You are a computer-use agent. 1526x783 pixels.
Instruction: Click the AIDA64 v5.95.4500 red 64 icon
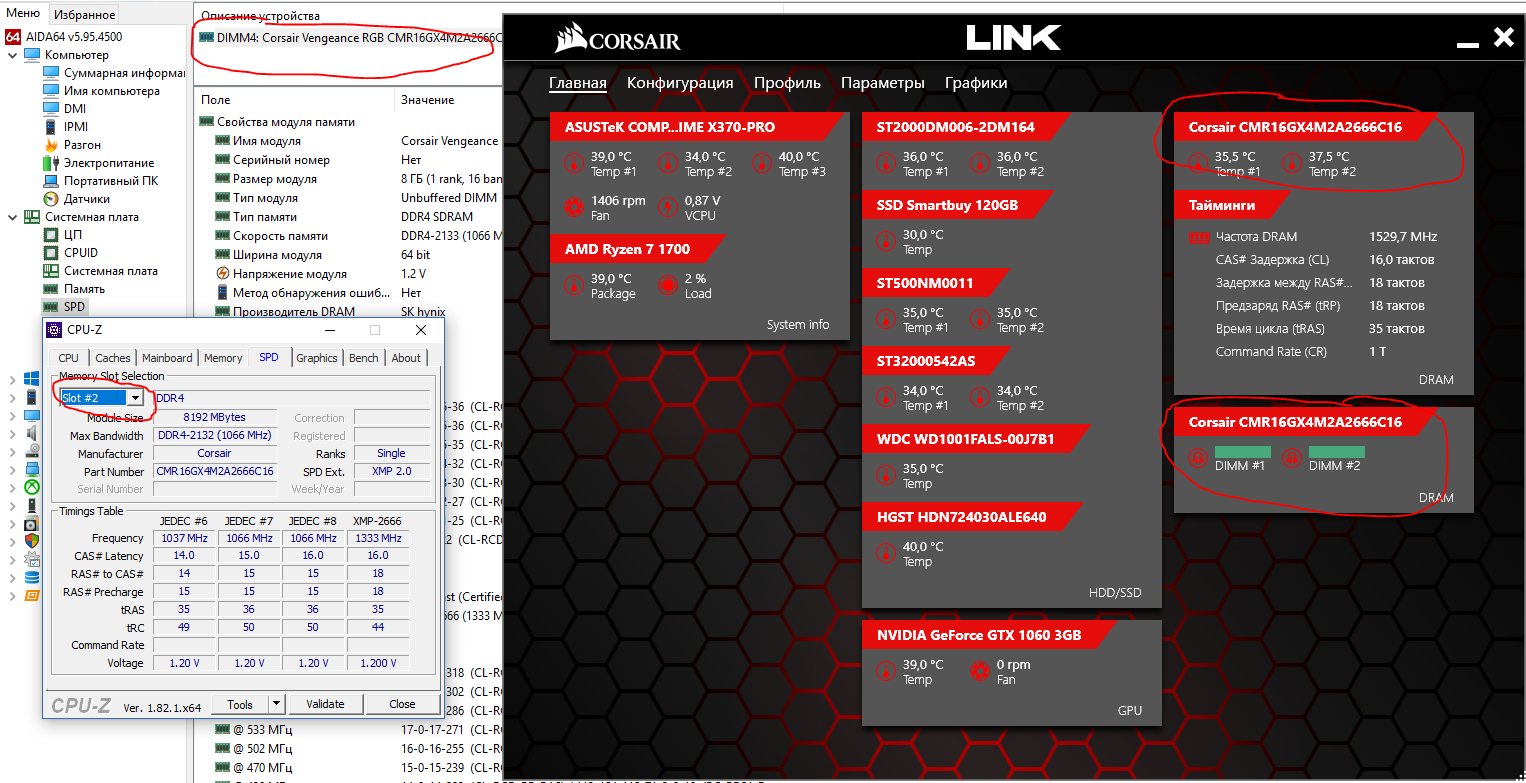12,37
